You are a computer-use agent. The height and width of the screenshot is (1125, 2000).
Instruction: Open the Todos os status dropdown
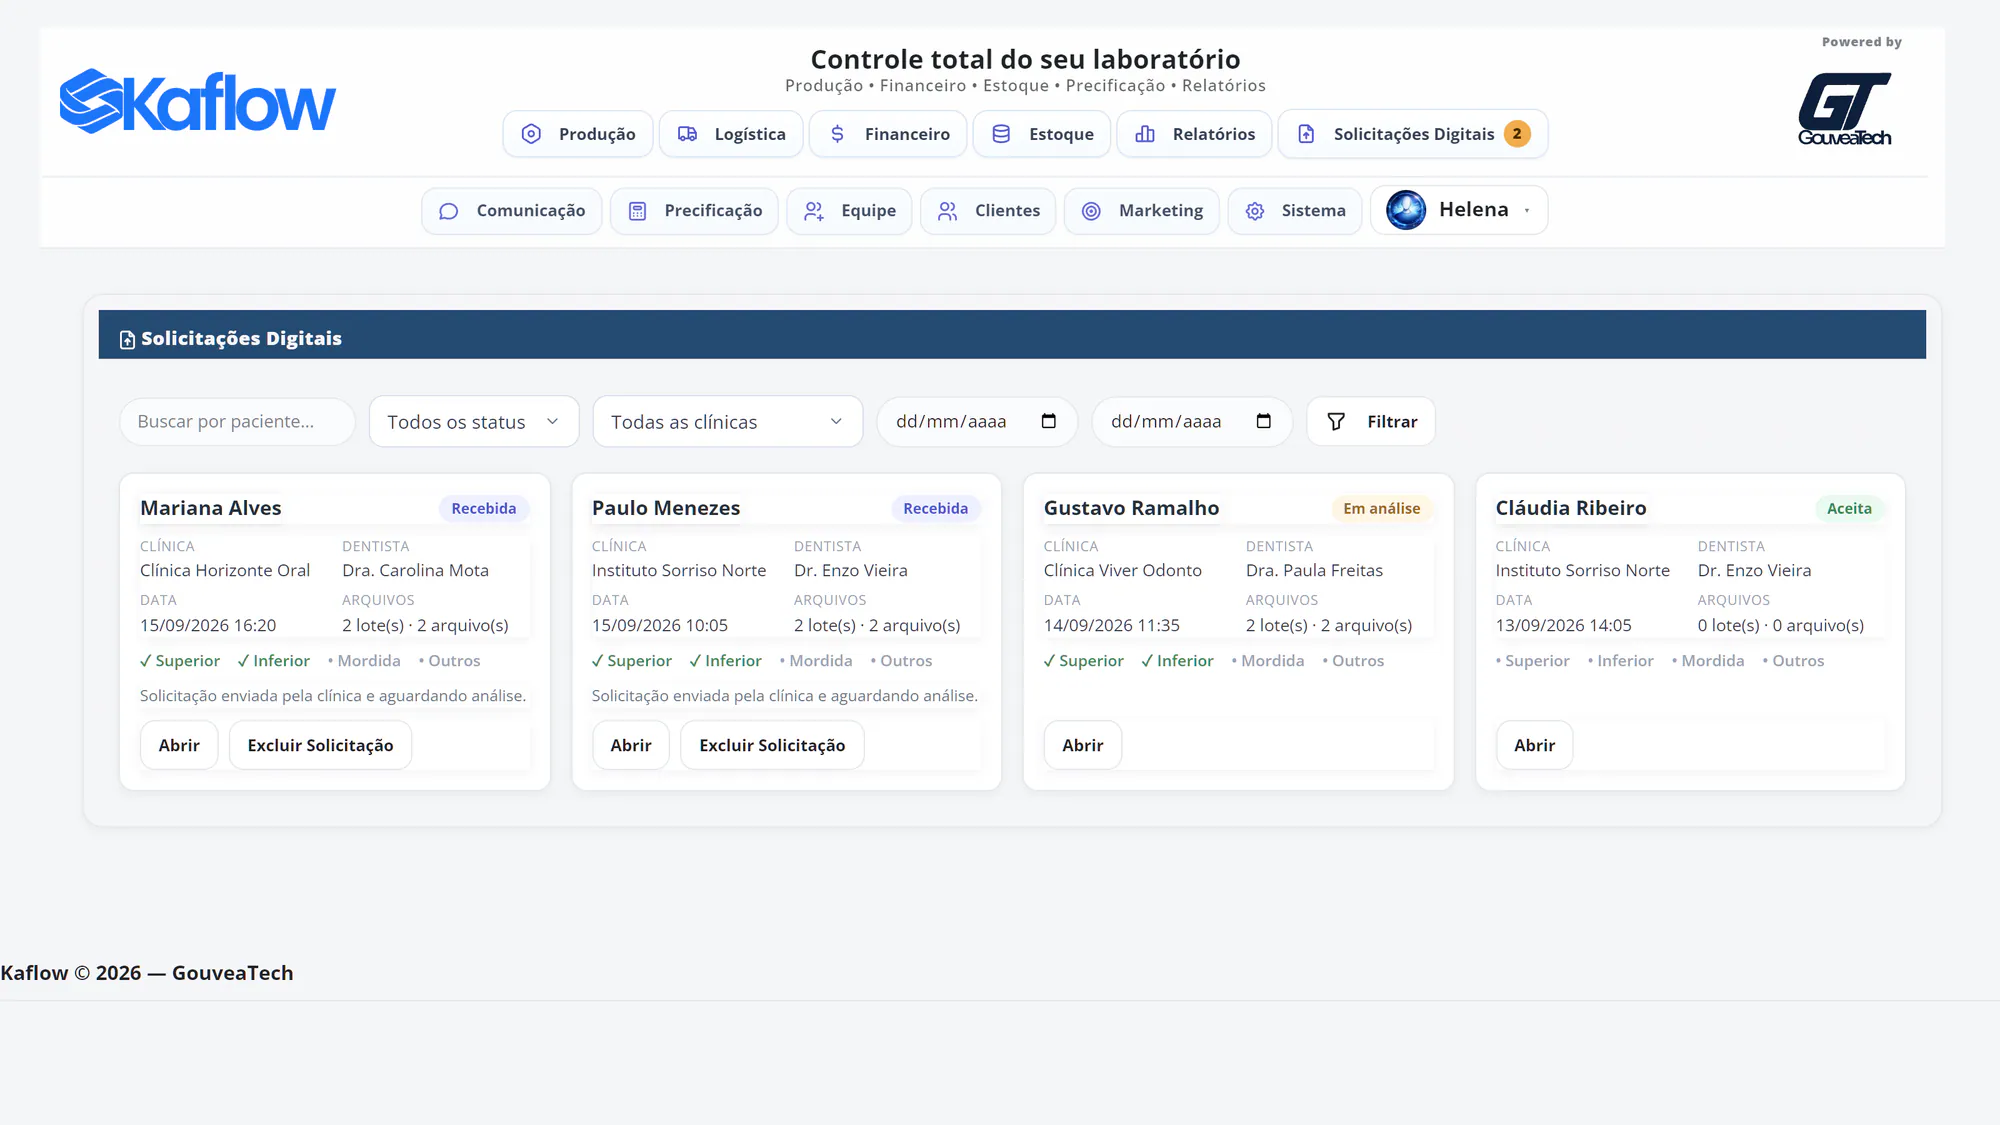(474, 422)
